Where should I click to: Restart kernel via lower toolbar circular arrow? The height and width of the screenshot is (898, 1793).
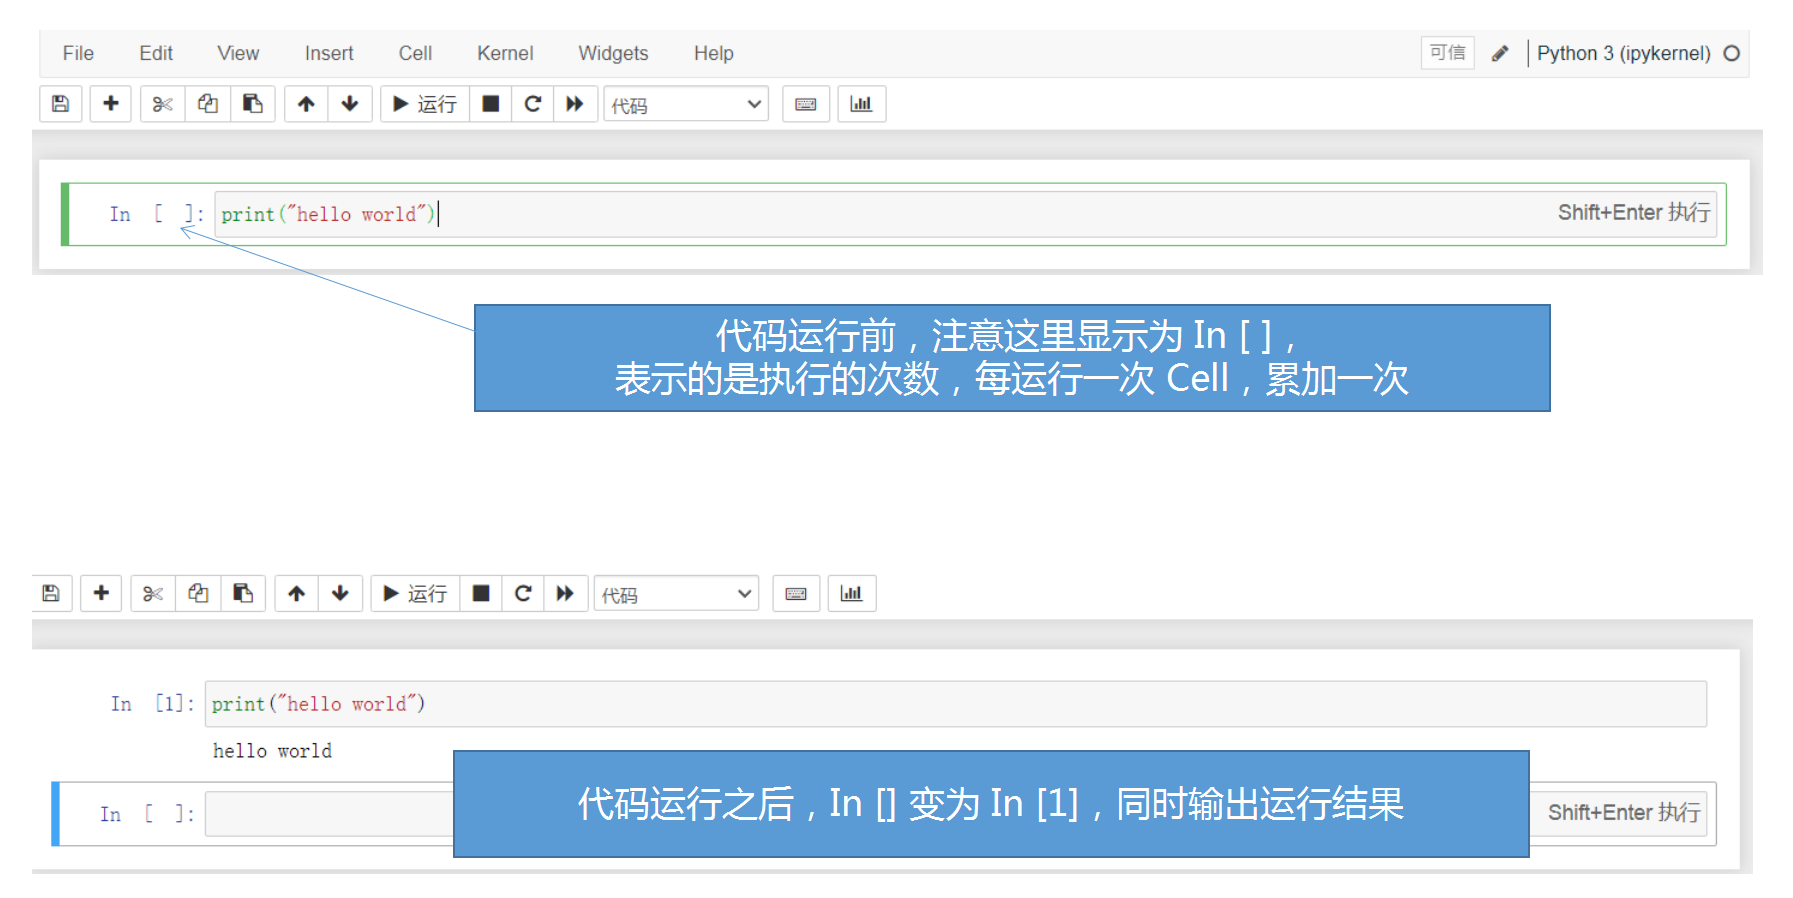click(x=523, y=594)
